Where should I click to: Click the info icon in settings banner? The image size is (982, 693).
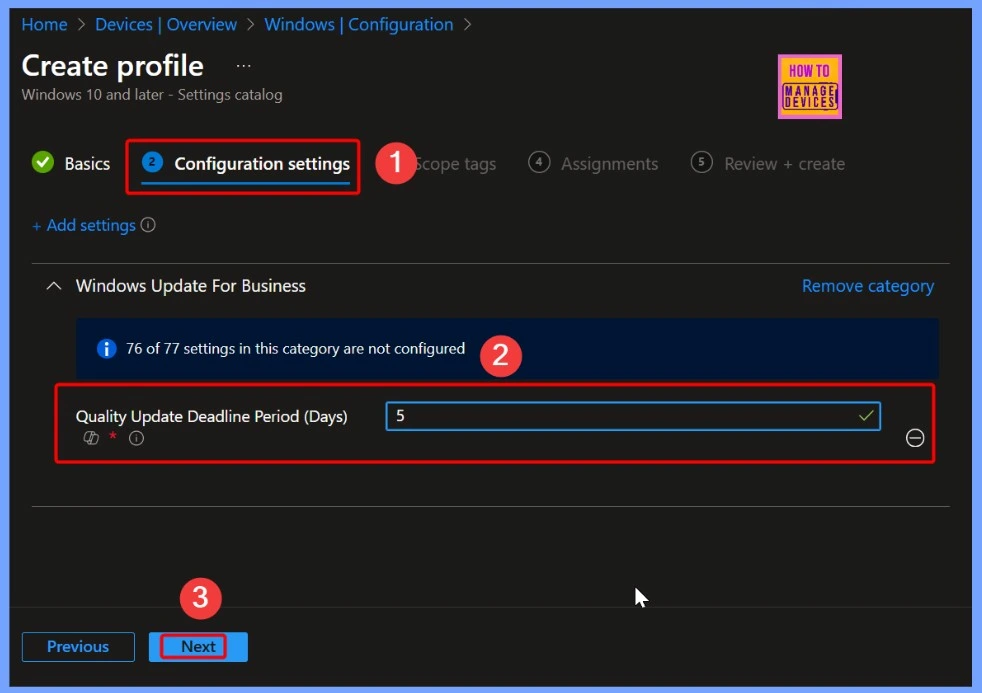[106, 349]
